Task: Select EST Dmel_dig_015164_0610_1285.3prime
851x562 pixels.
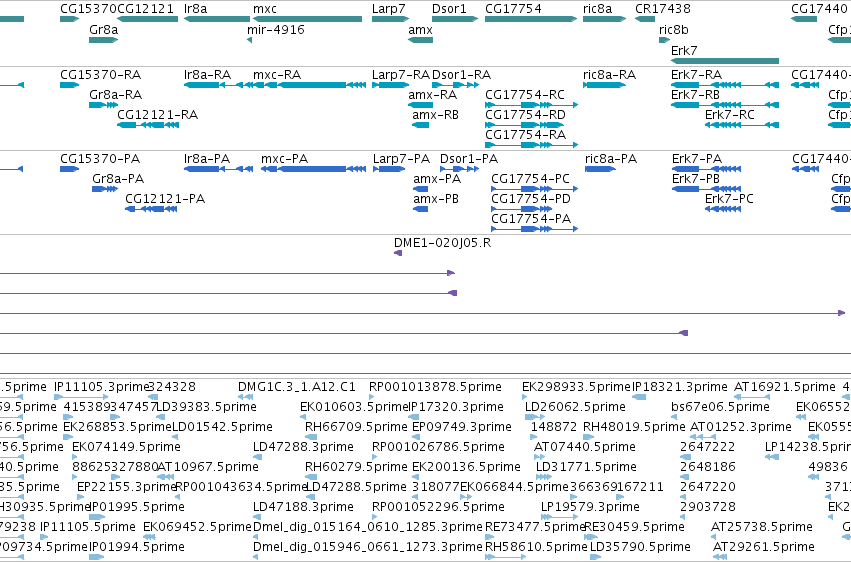Action: pyautogui.click(x=367, y=527)
